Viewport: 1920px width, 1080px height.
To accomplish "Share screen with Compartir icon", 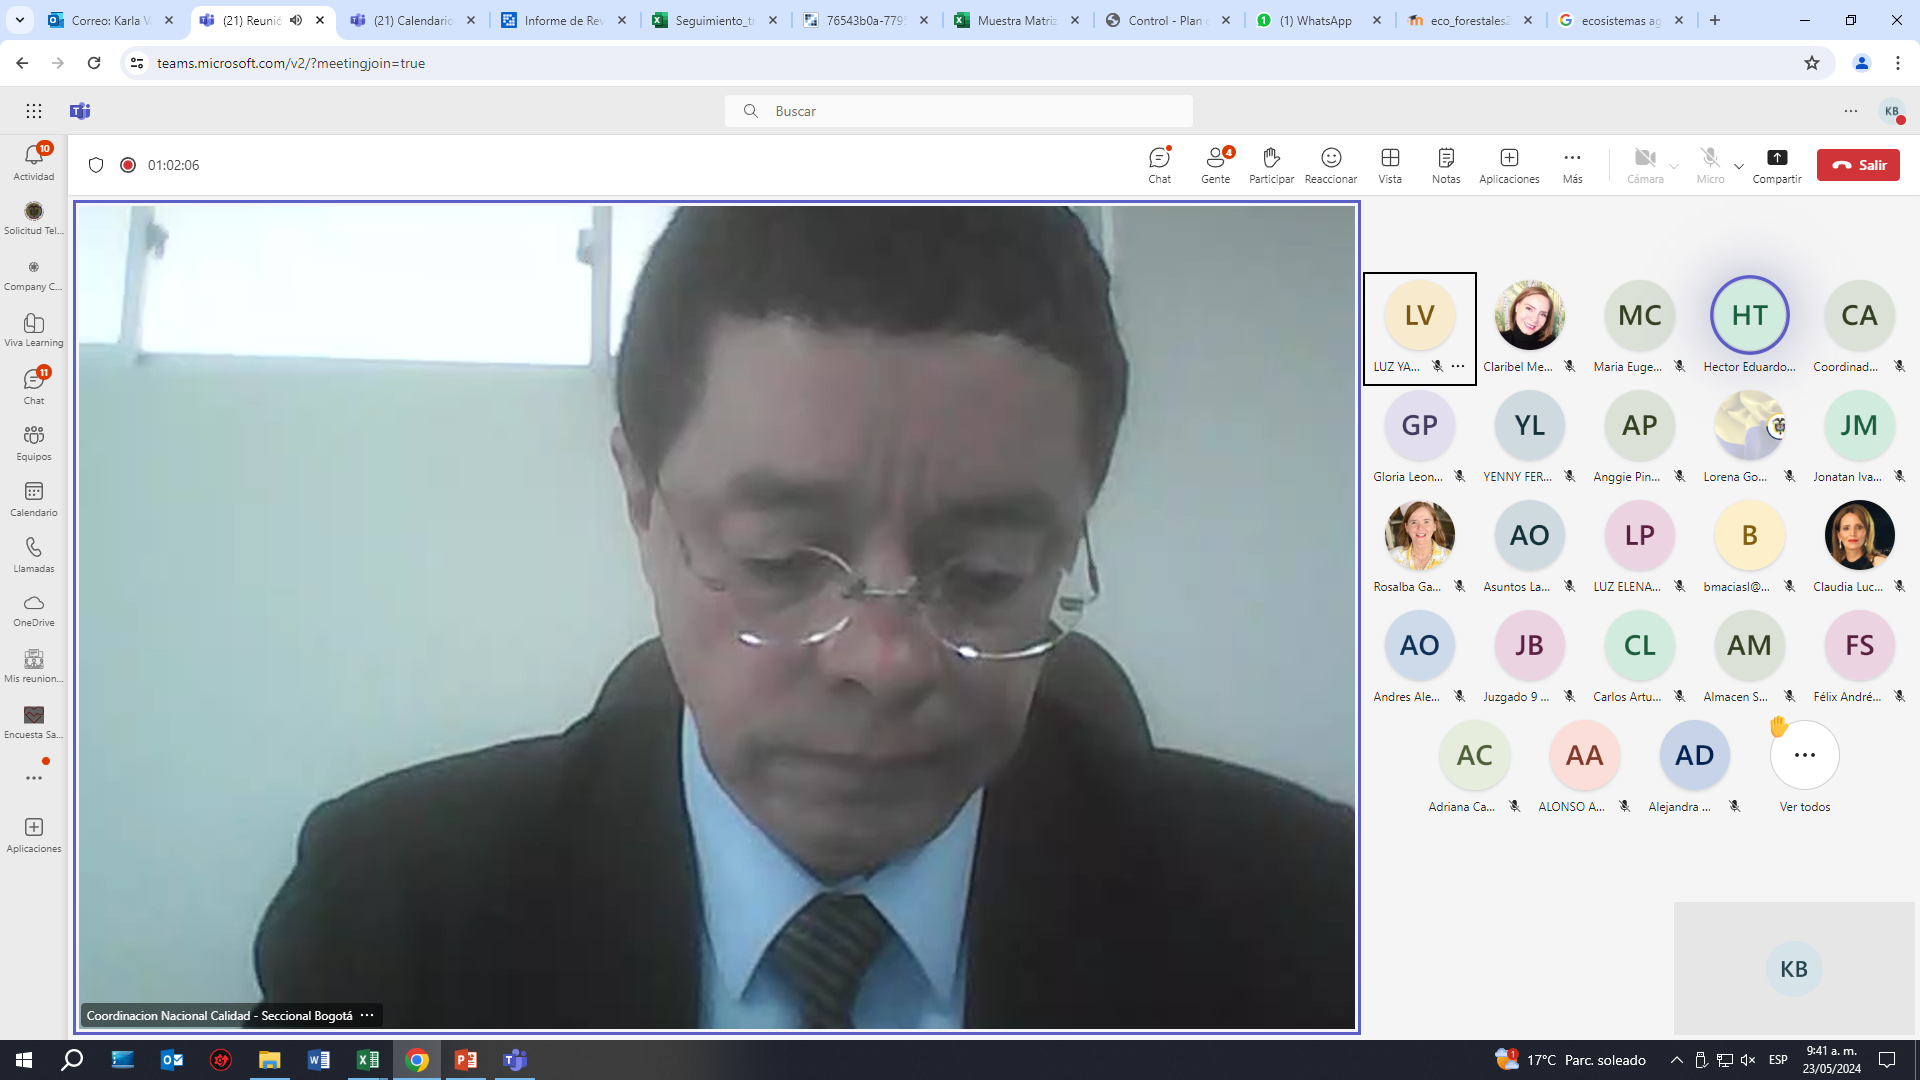I will click(1777, 165).
